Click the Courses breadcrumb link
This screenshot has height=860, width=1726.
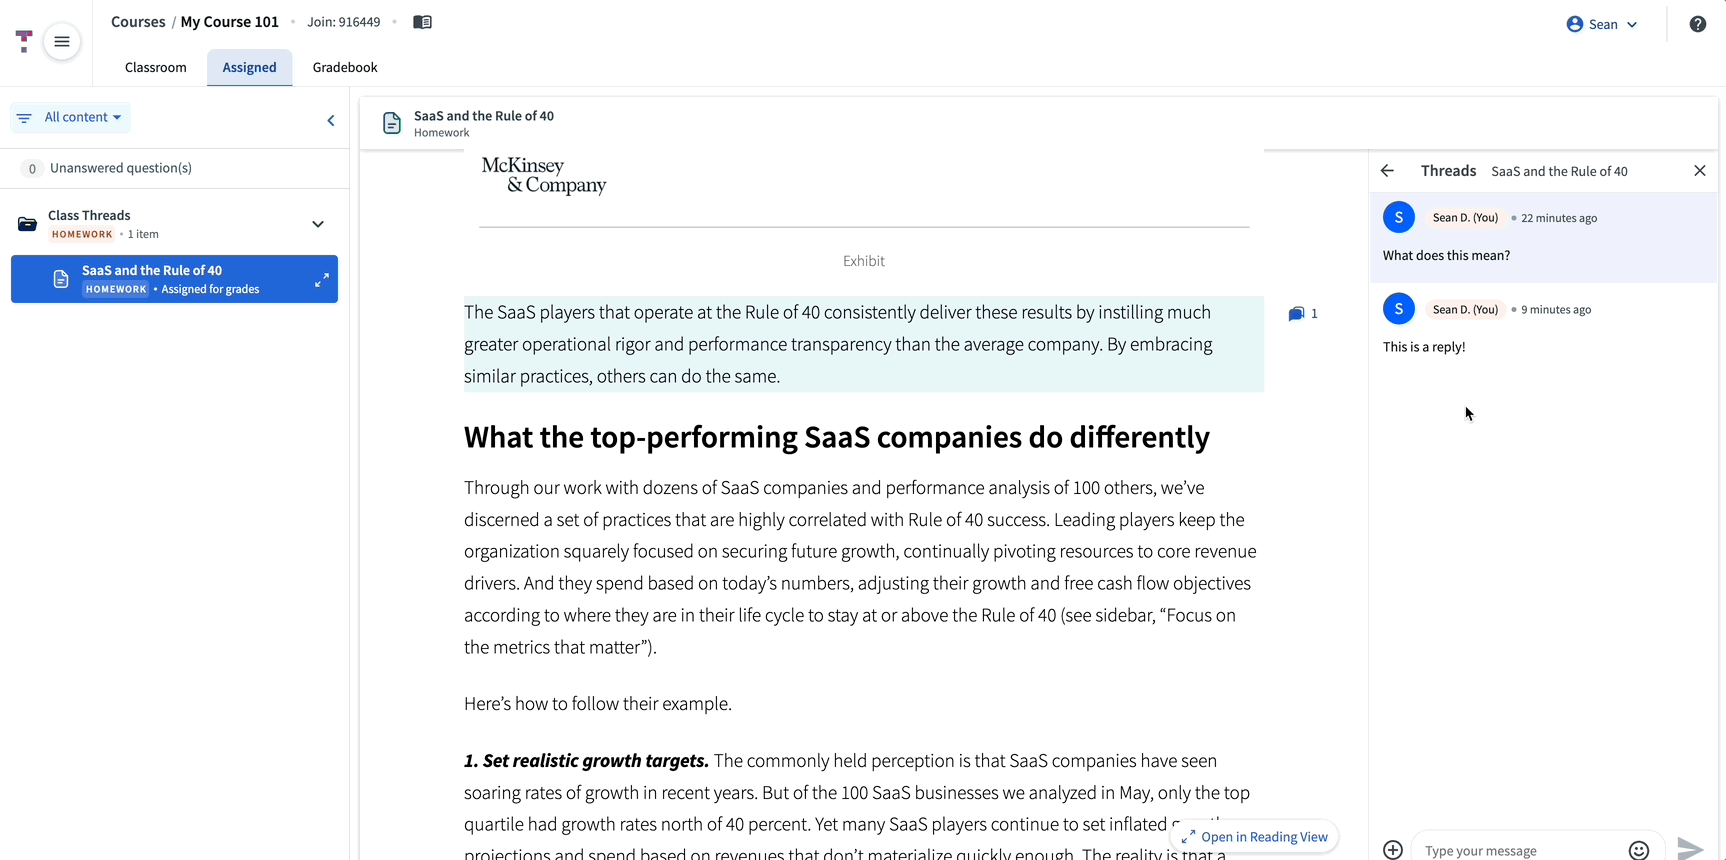(138, 22)
